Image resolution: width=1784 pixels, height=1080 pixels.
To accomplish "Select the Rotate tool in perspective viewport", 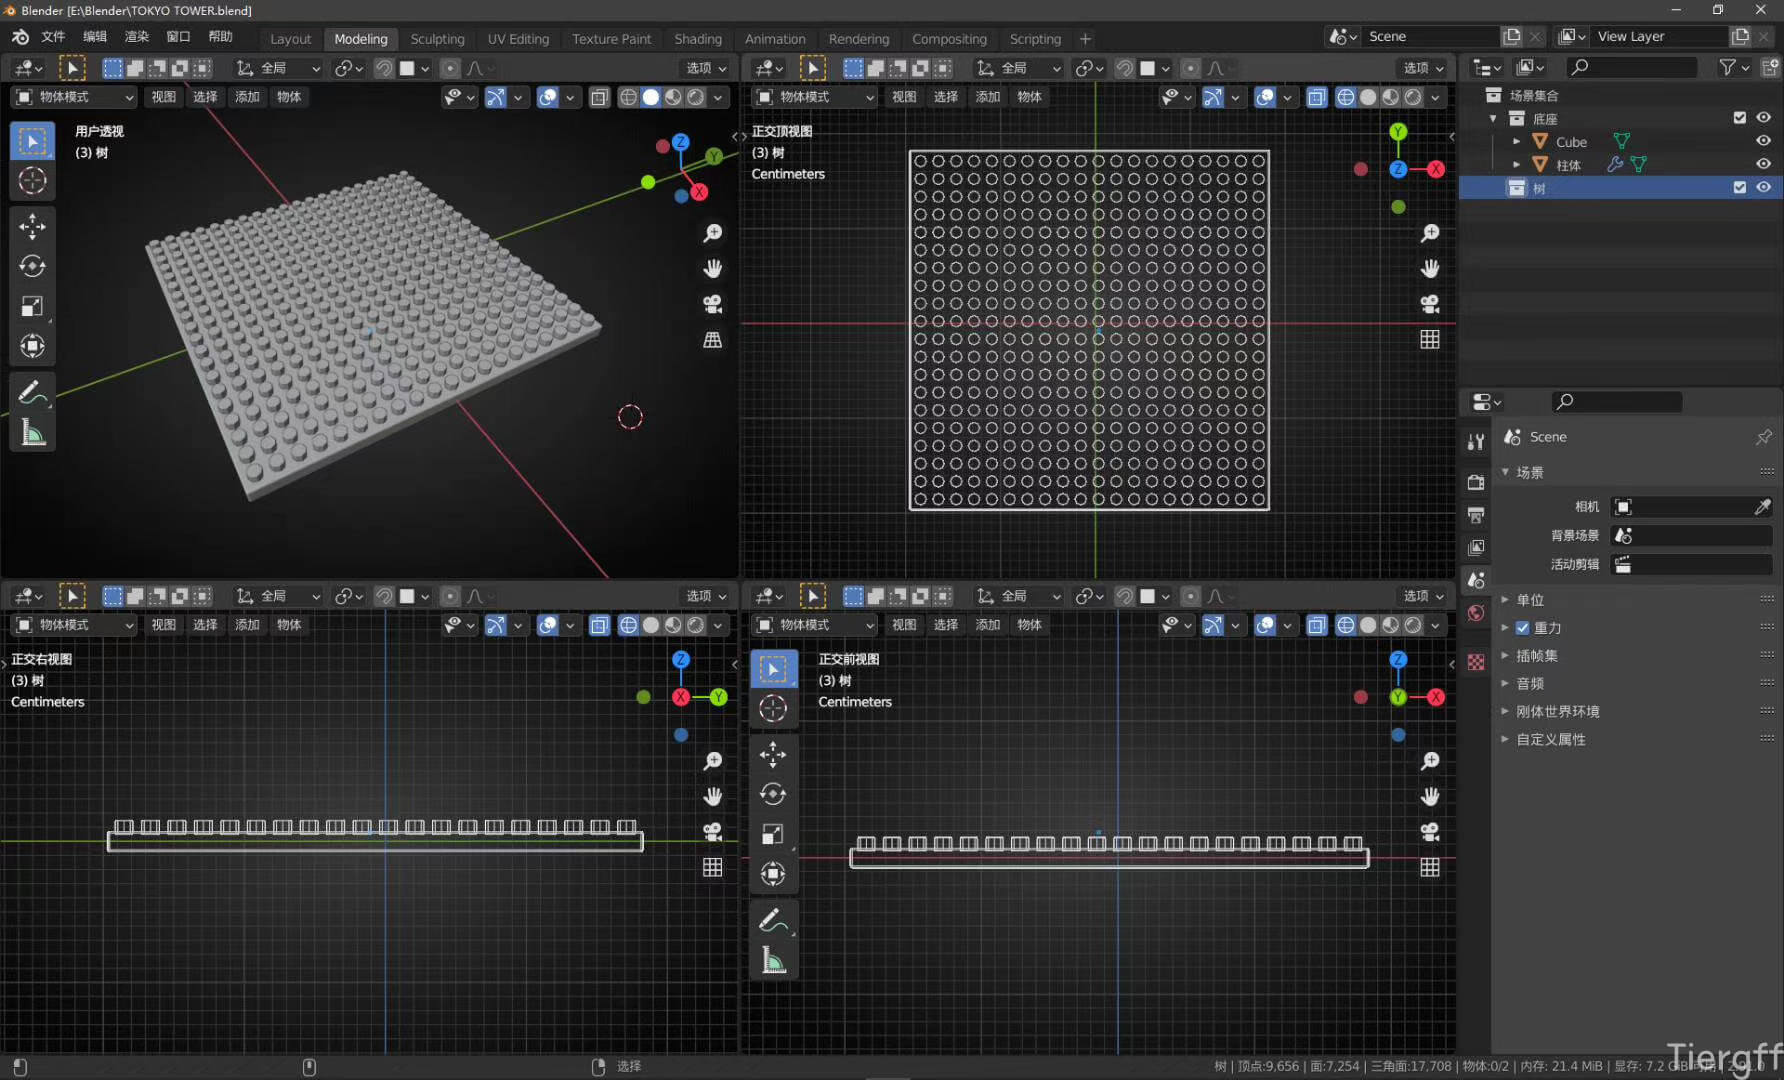I will tap(32, 266).
